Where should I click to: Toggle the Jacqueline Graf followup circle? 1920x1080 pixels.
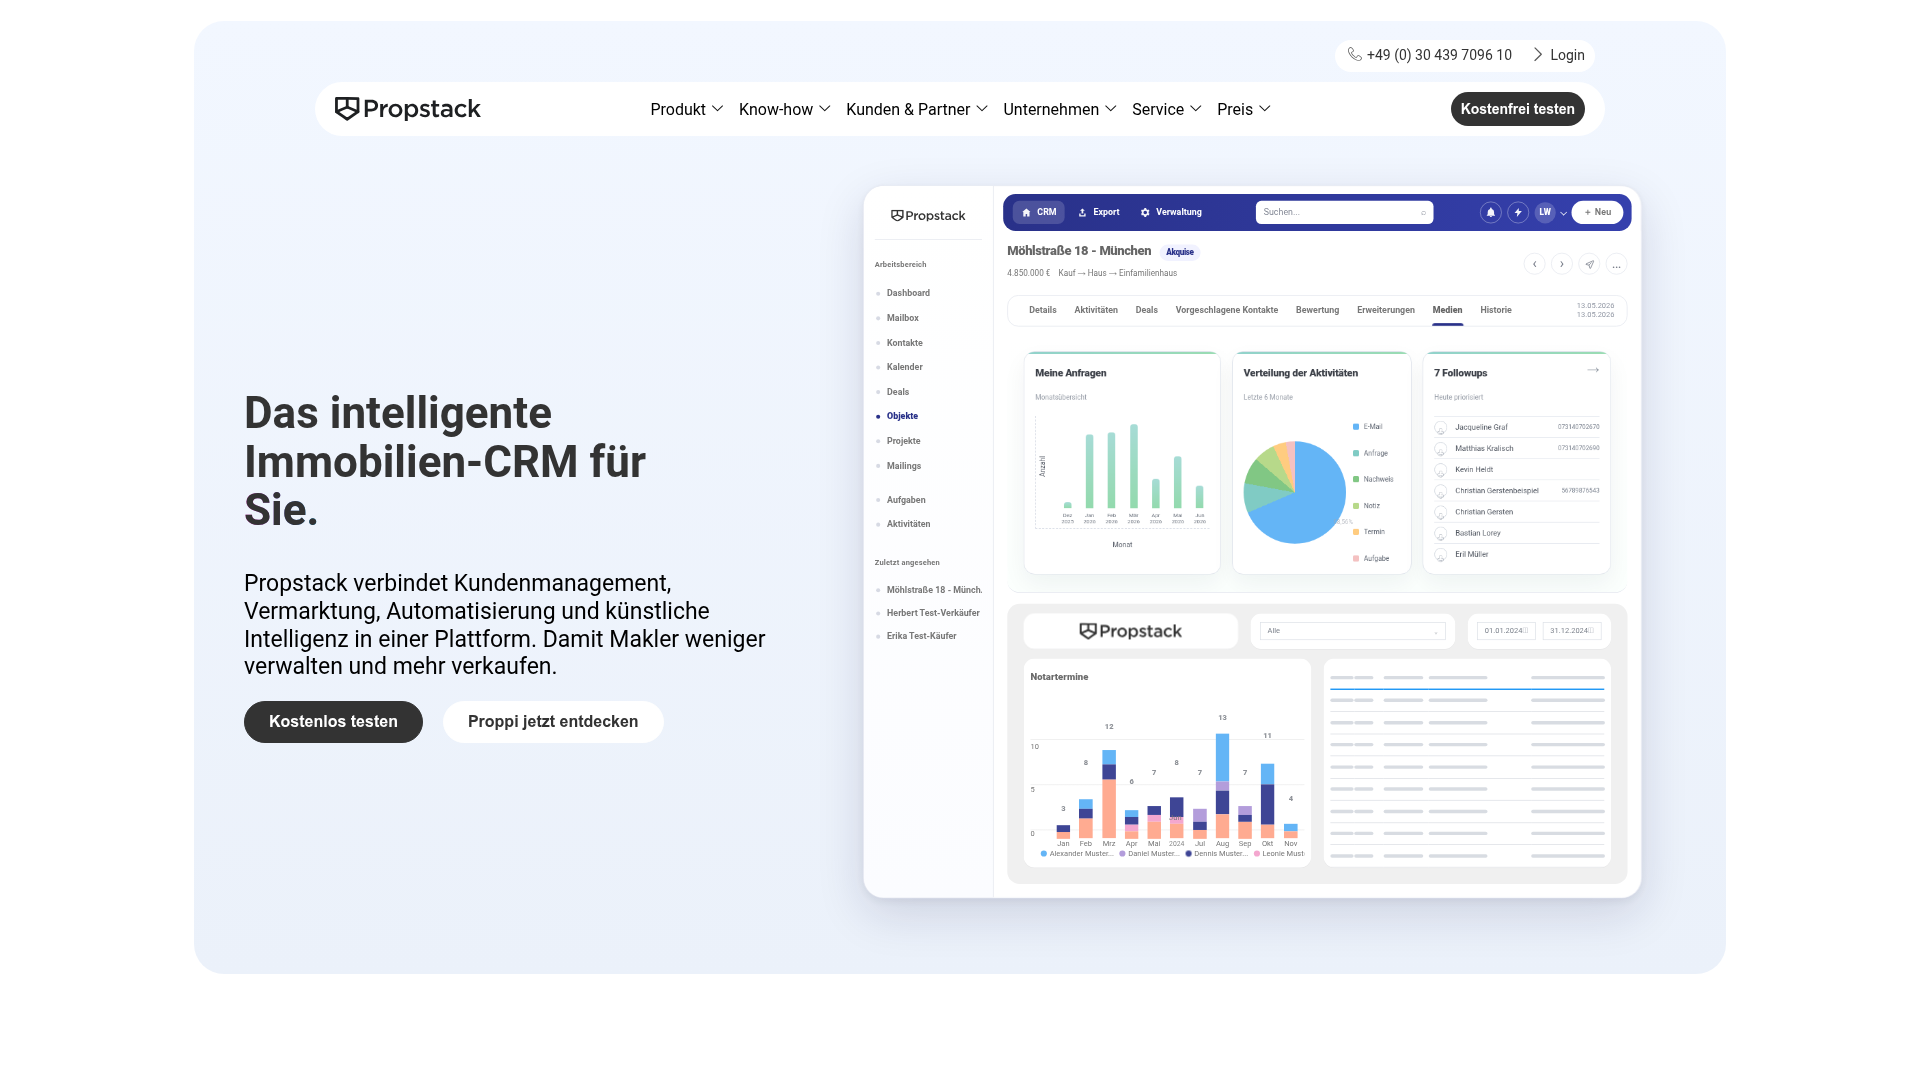(x=1441, y=427)
